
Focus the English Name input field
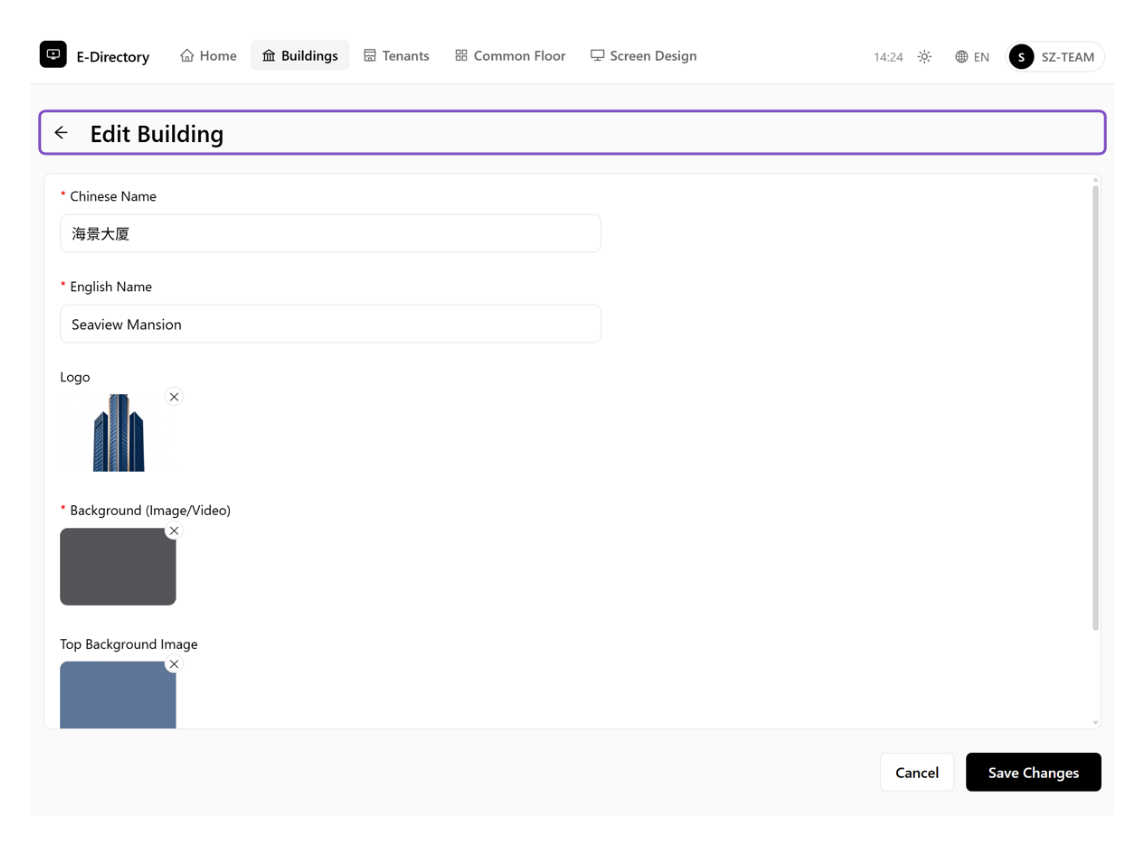331,324
